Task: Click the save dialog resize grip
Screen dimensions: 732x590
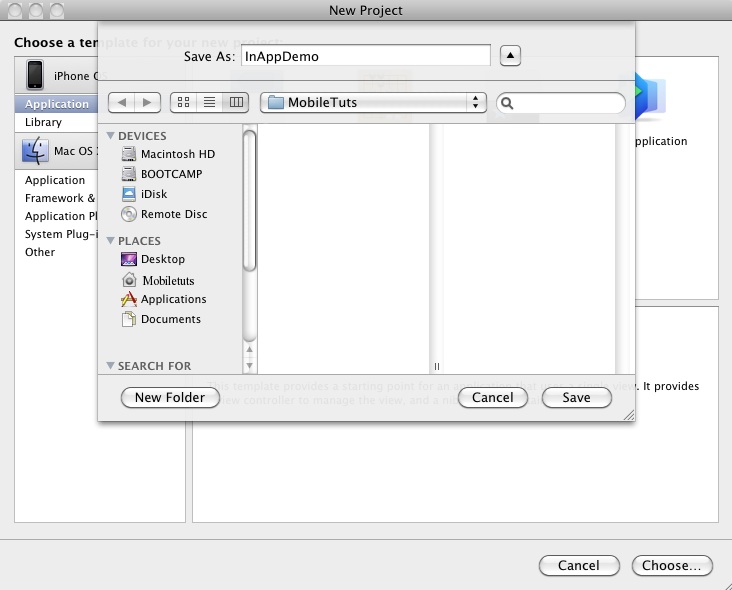Action: click(629, 415)
